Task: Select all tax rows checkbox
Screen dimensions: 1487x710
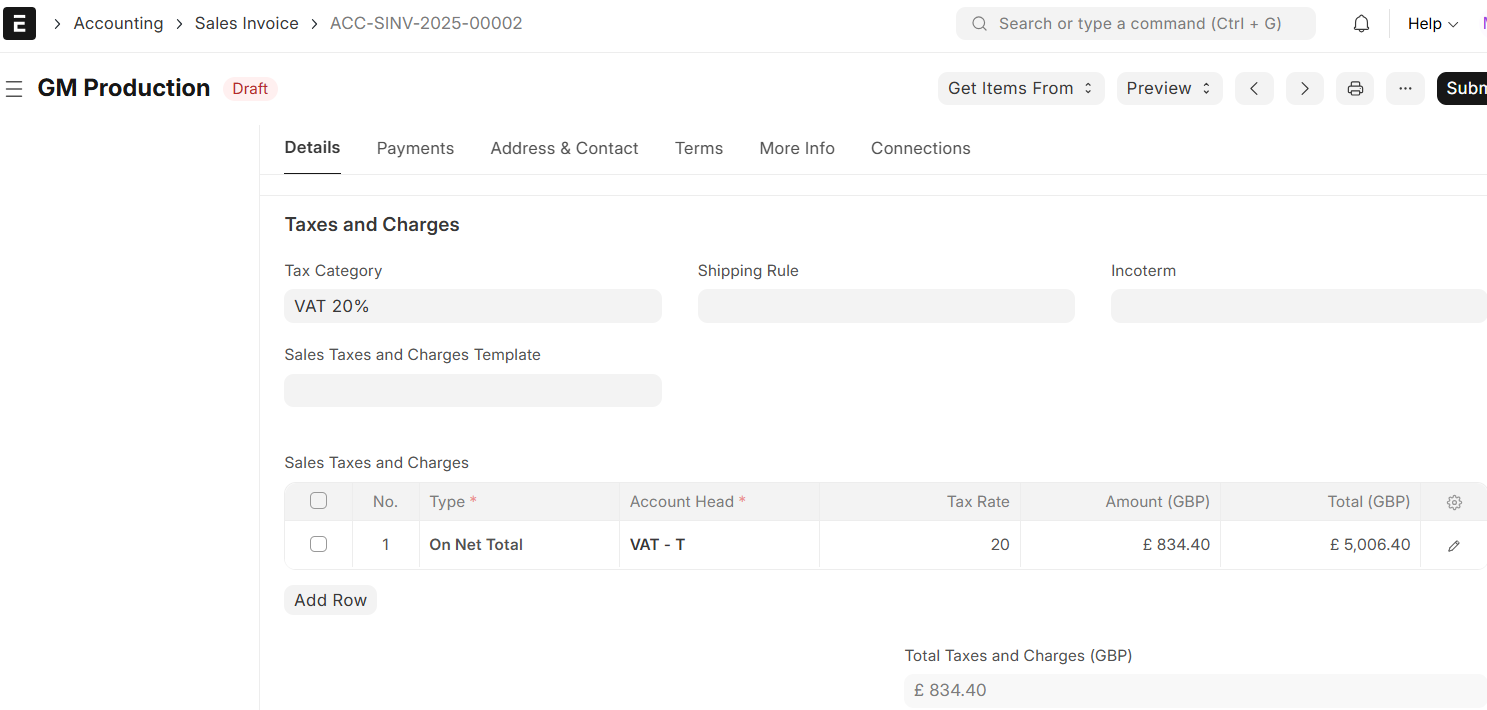Action: click(x=318, y=501)
